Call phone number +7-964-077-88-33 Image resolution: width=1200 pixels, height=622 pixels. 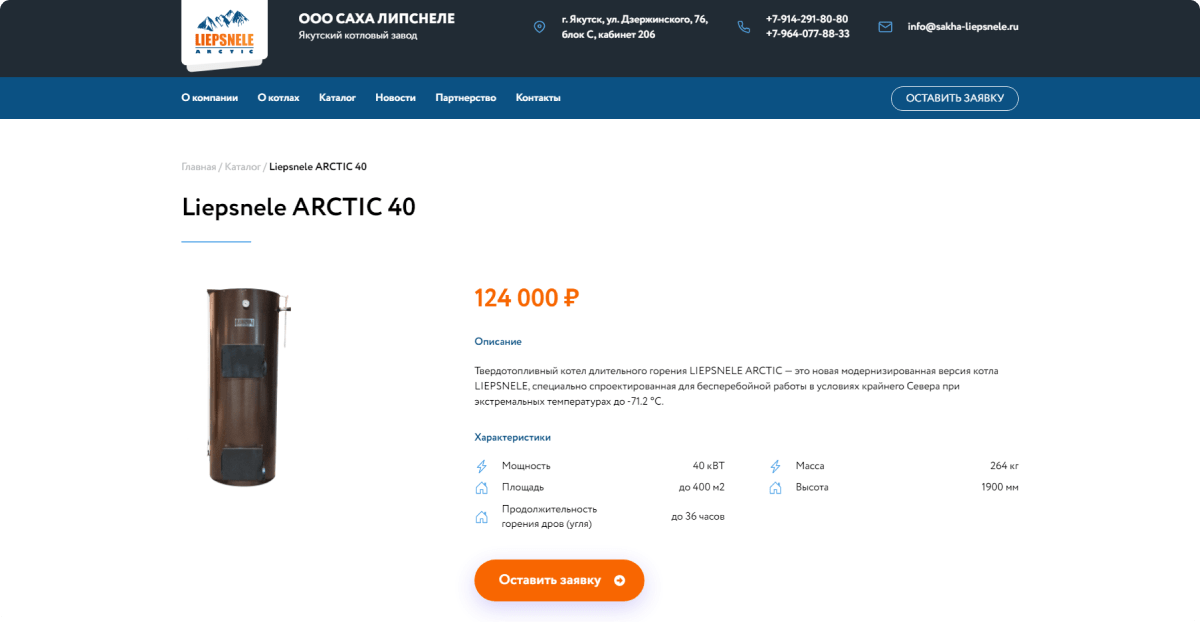[x=808, y=34]
